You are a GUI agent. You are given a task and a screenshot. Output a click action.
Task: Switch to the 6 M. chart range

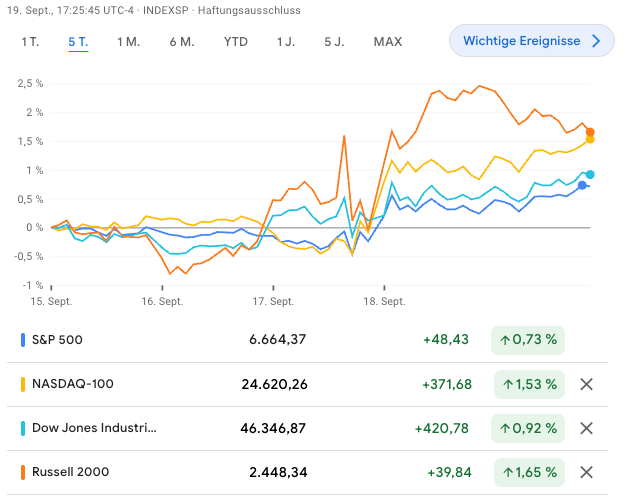181,42
